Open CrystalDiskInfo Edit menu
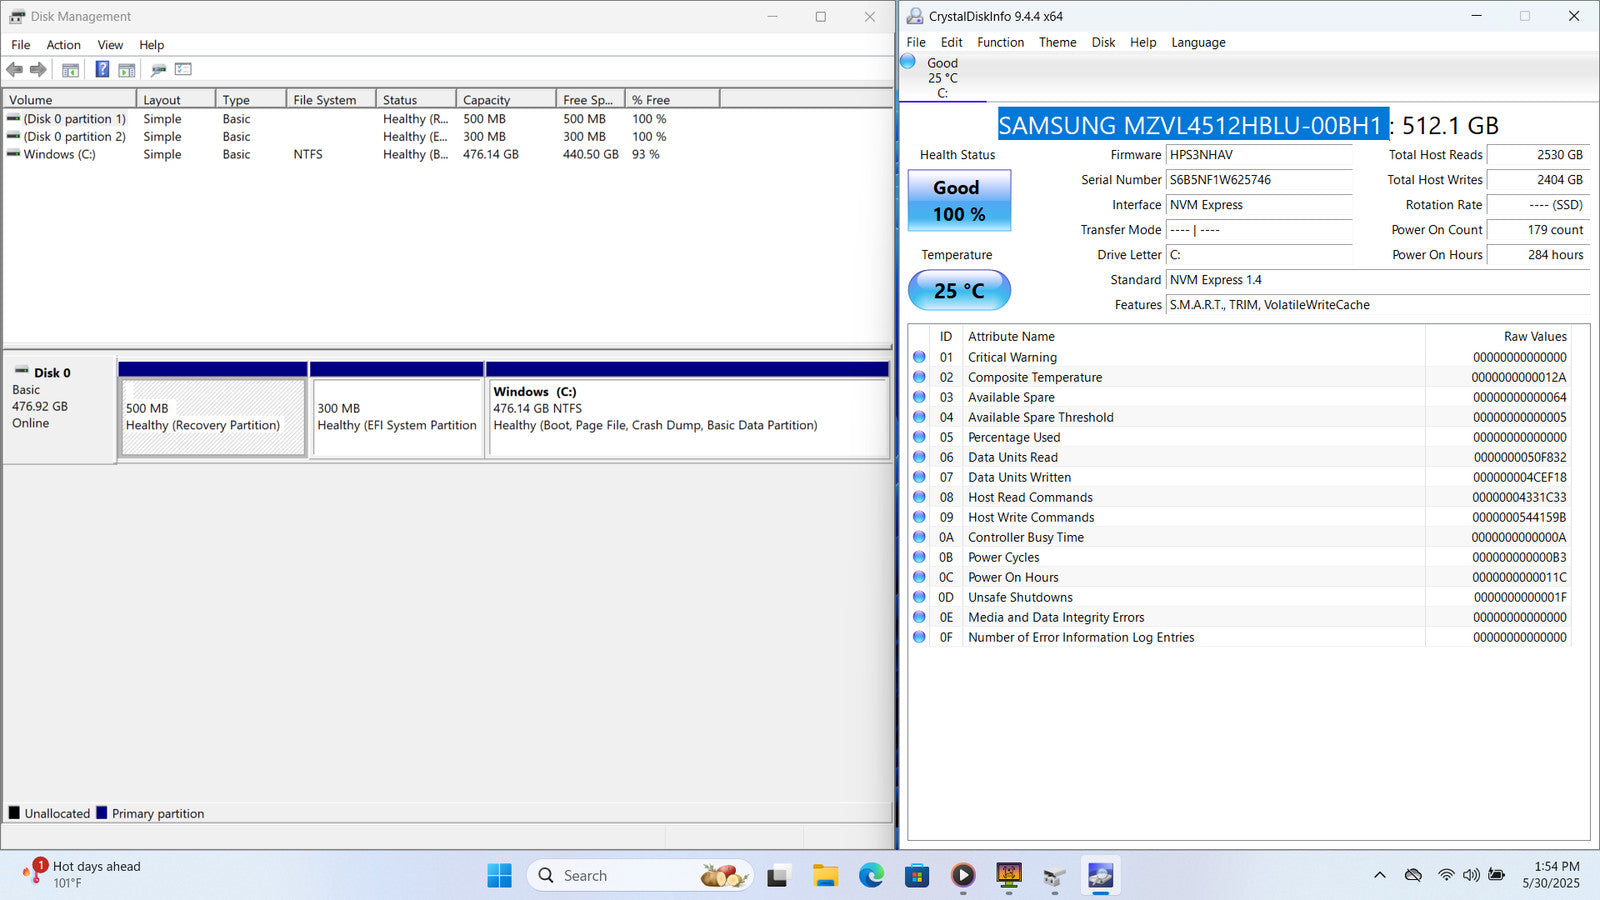Viewport: 1600px width, 900px height. point(951,42)
